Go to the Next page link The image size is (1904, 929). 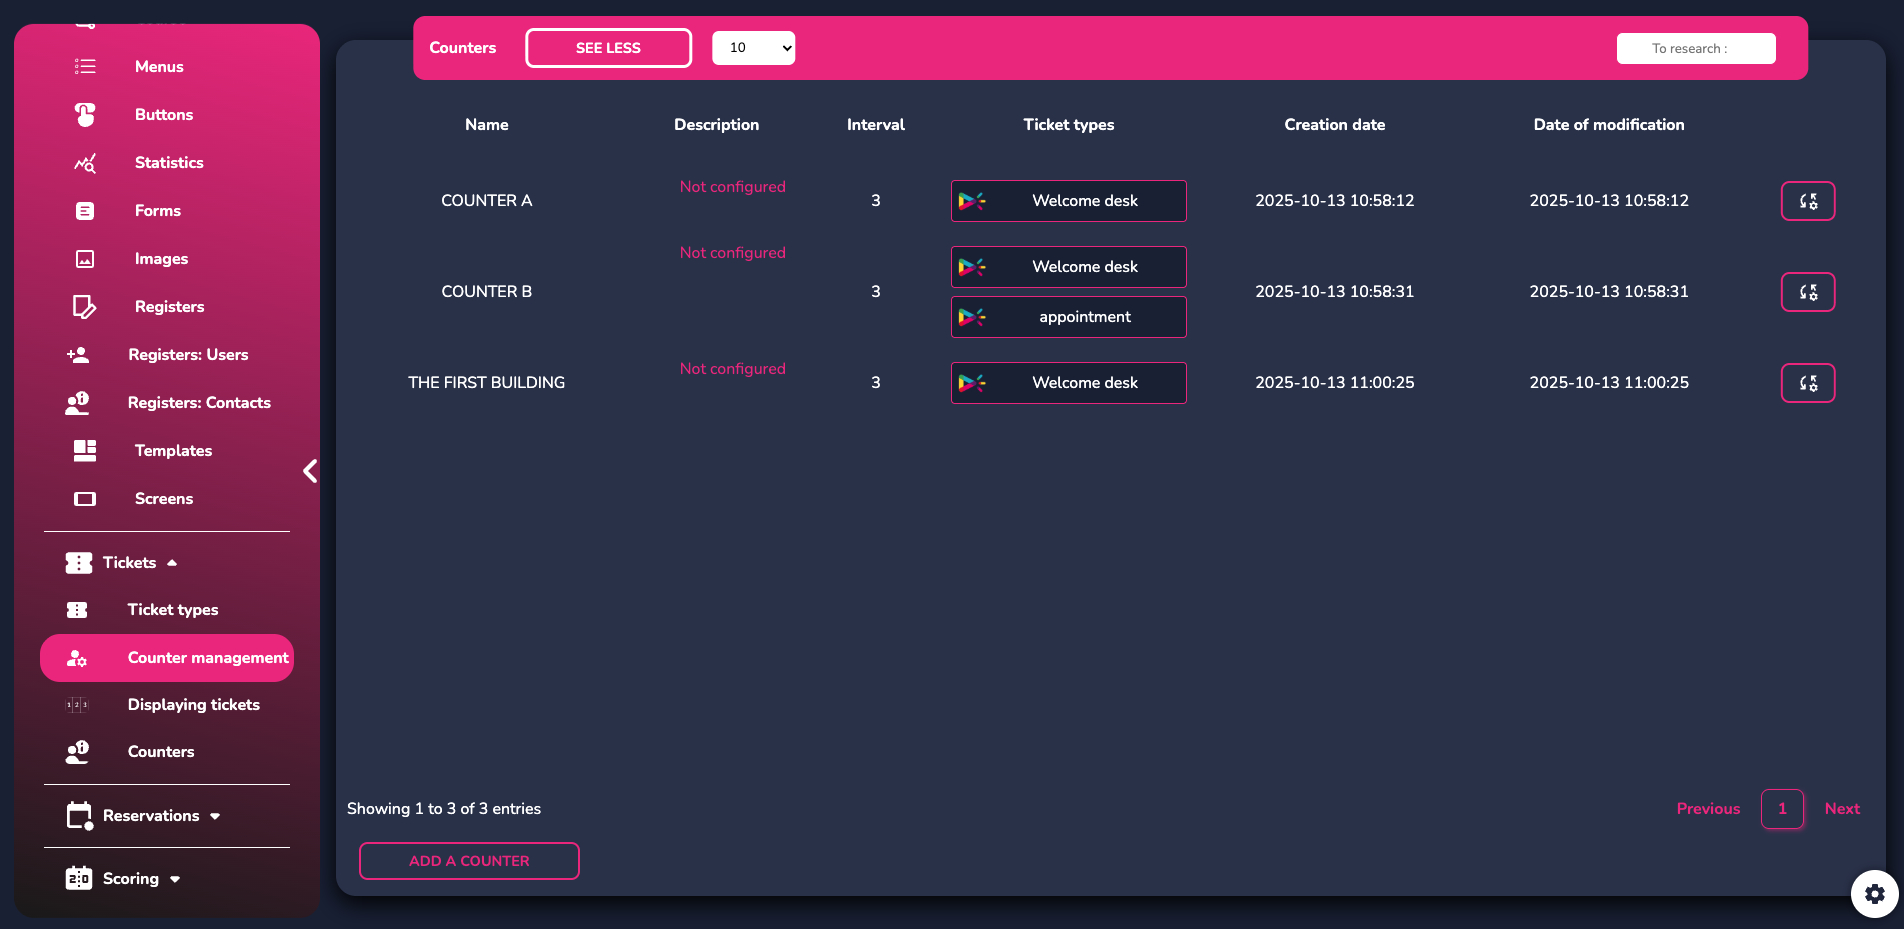1841,809
